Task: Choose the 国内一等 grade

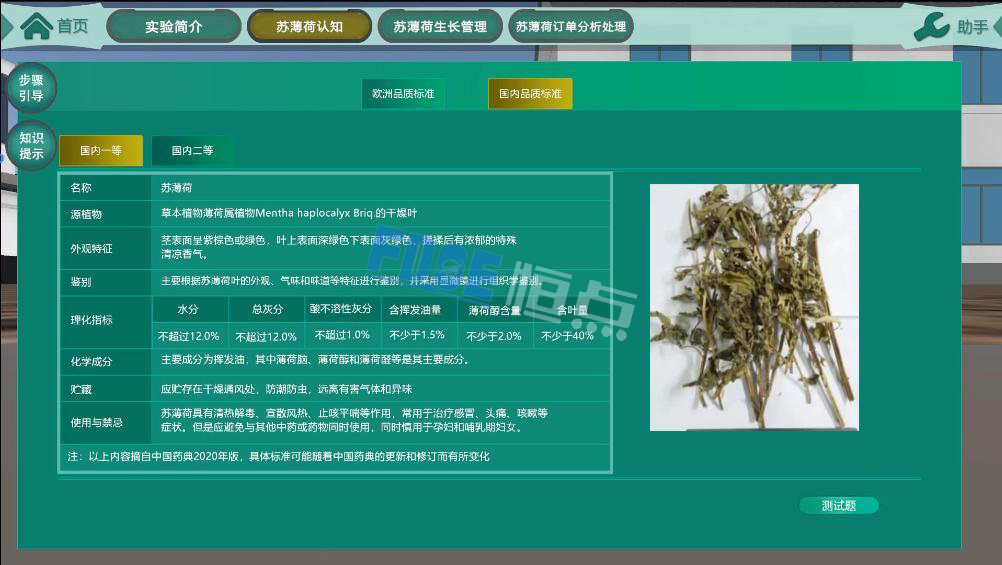Action: pos(101,151)
